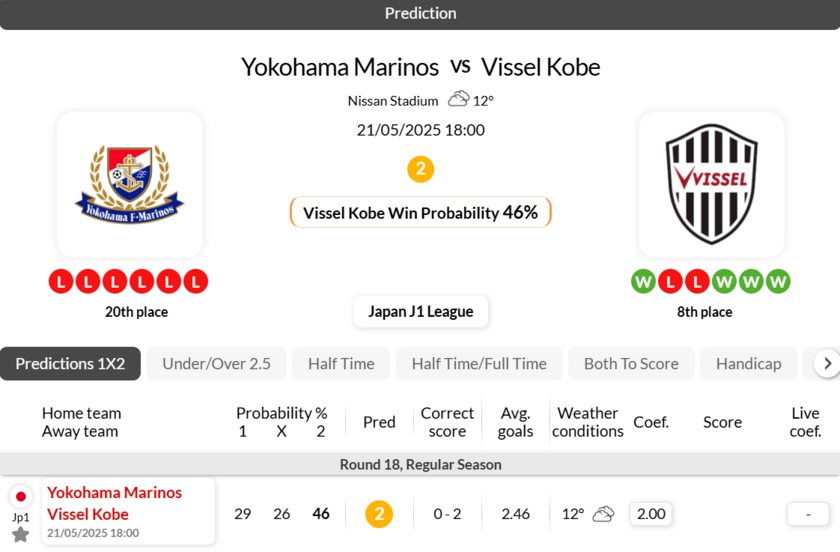Switch to Both To Score tab
840x552 pixels.
[x=631, y=364]
